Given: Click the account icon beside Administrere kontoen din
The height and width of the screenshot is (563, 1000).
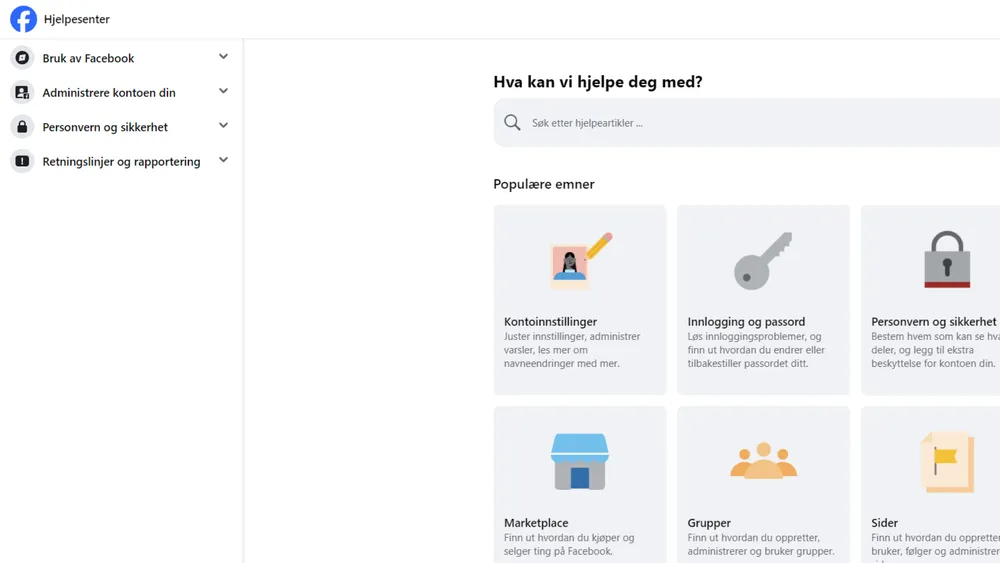Looking at the screenshot, I should 22,92.
